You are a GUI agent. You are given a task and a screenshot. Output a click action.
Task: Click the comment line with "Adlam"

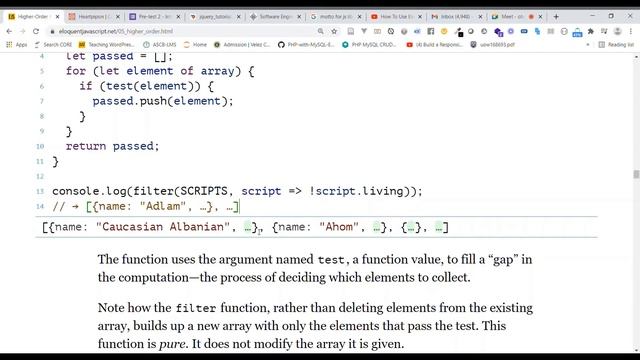146,206
